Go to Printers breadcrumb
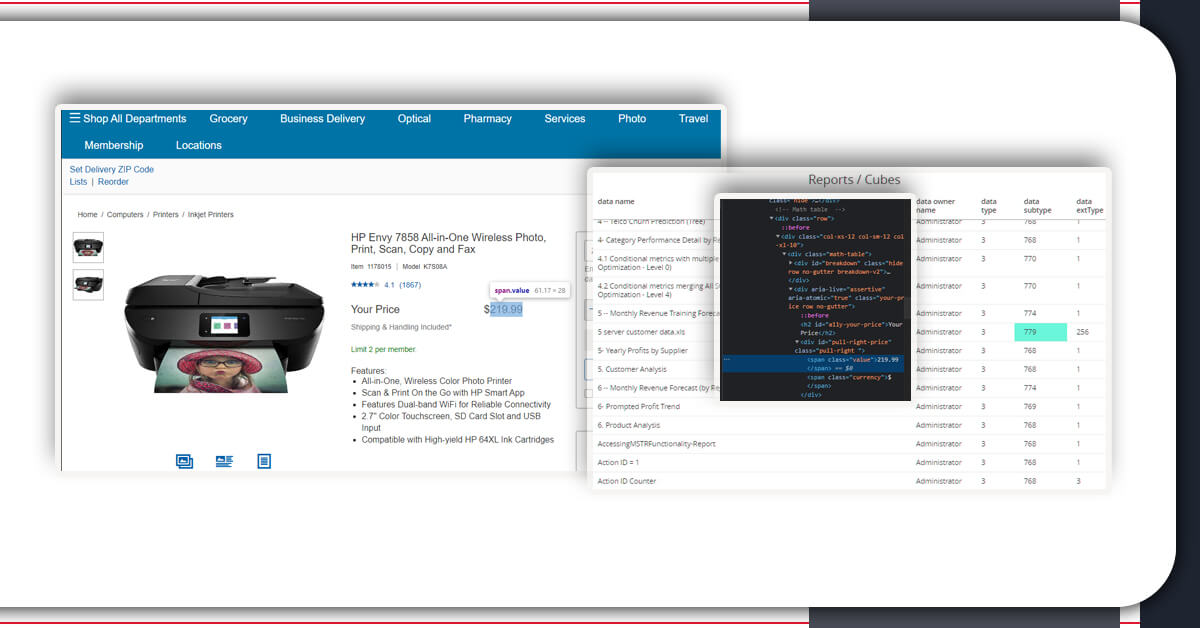1200x628 pixels. pos(165,215)
